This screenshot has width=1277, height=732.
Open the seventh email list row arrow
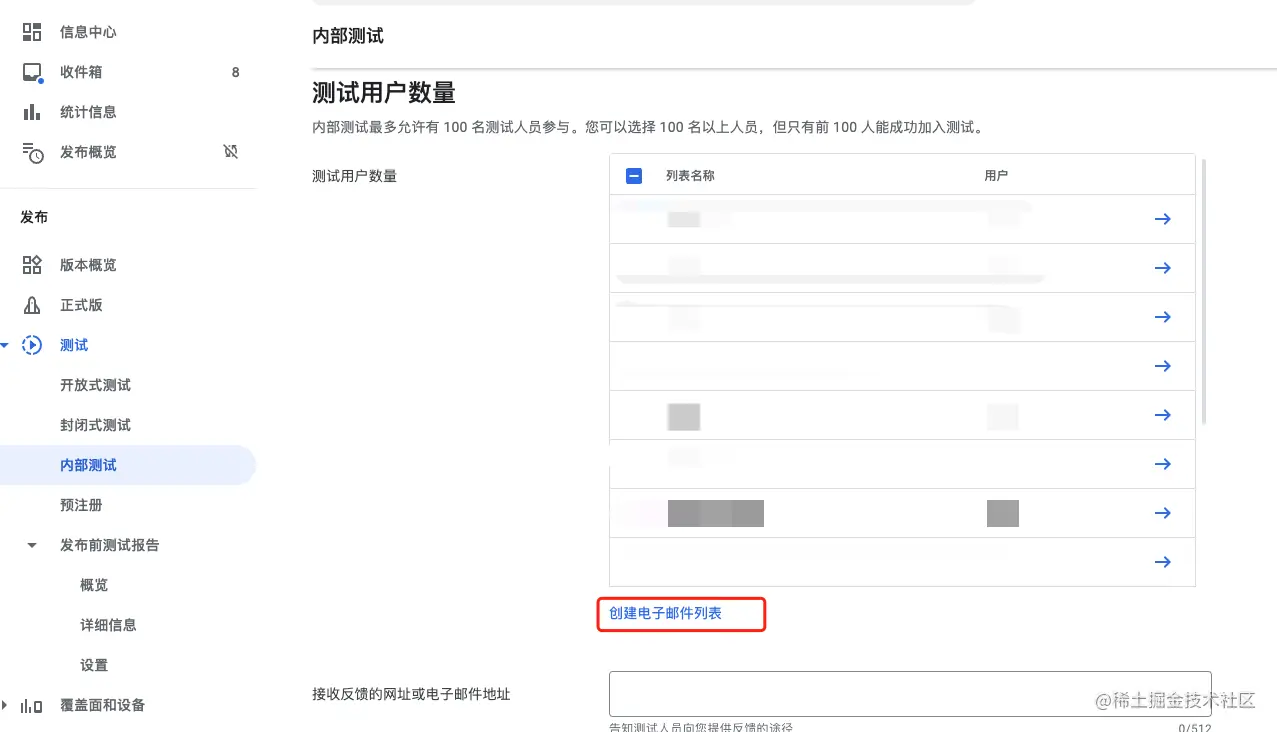pos(1162,513)
